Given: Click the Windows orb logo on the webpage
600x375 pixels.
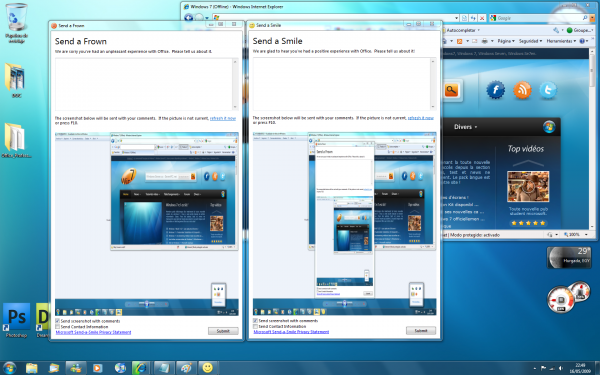Looking at the screenshot, I should tap(549, 127).
